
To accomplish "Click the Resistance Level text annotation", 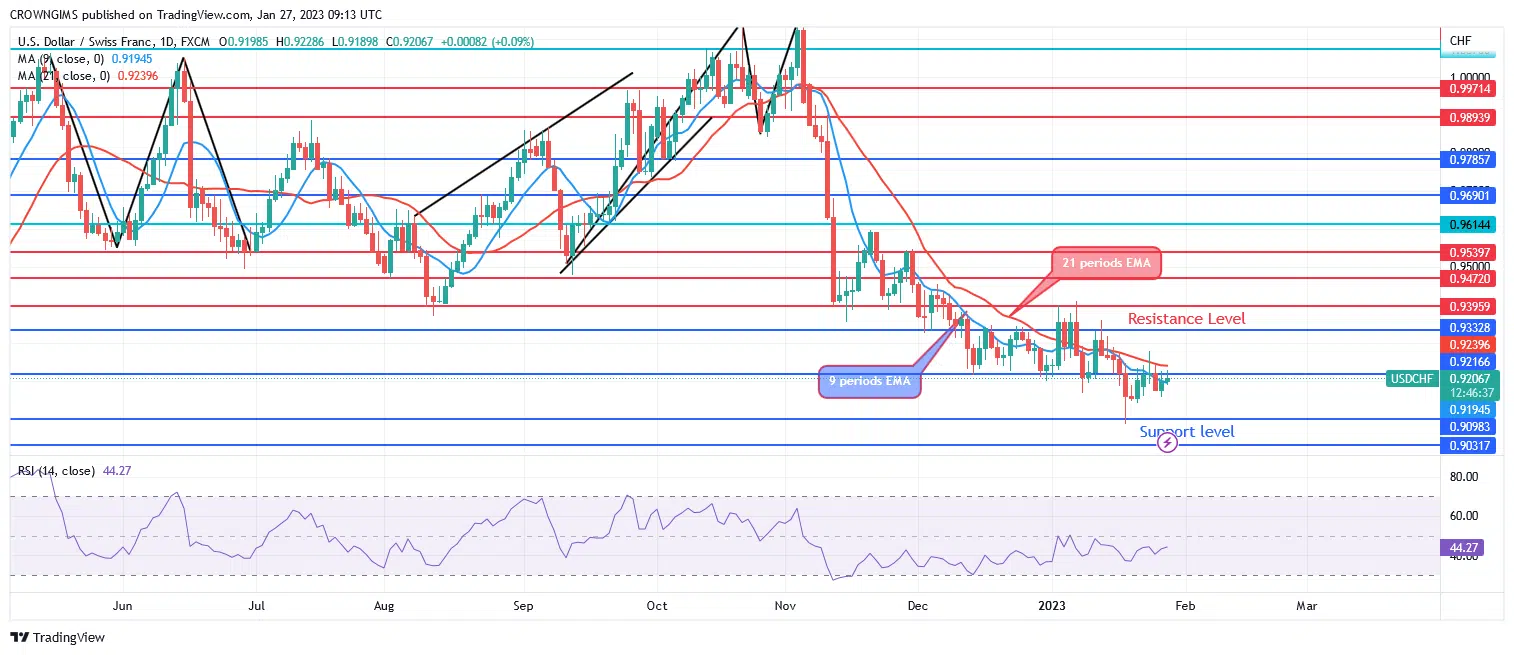I will tap(1186, 319).
